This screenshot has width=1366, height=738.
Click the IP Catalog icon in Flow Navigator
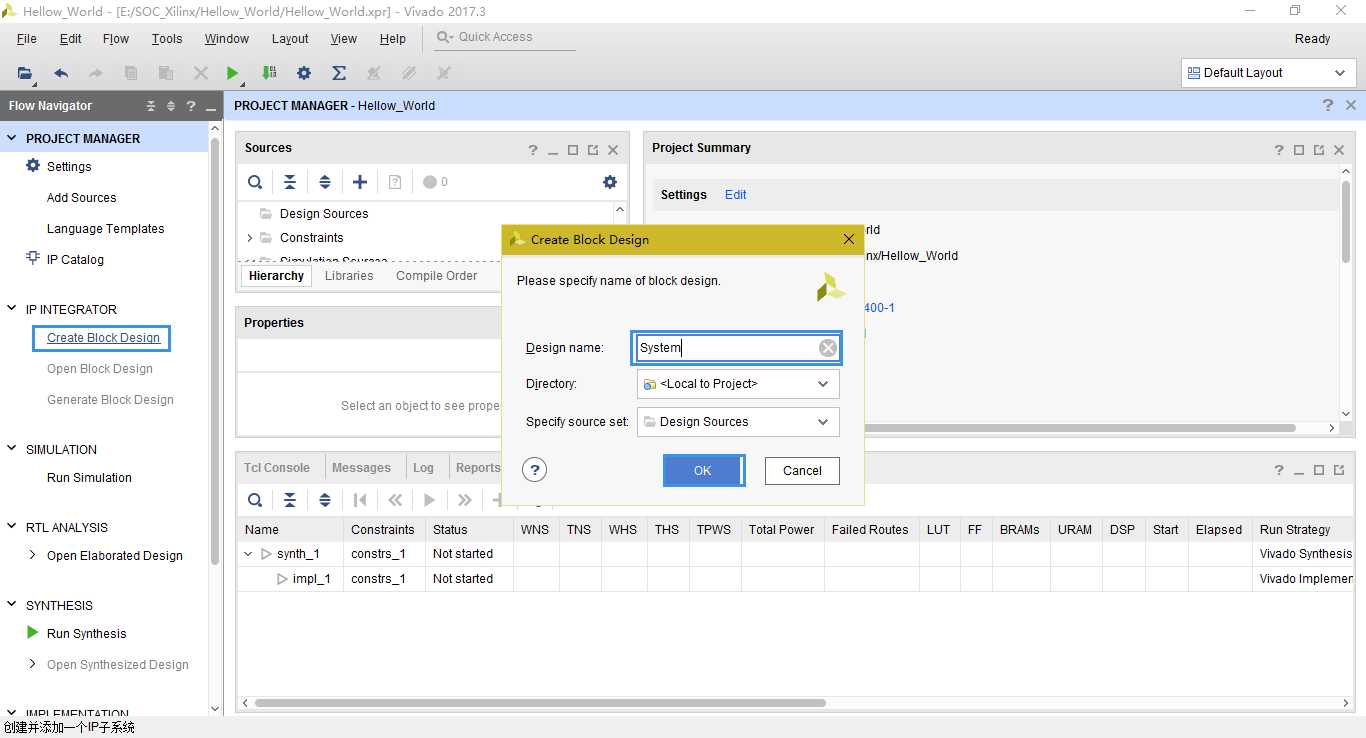coord(33,259)
